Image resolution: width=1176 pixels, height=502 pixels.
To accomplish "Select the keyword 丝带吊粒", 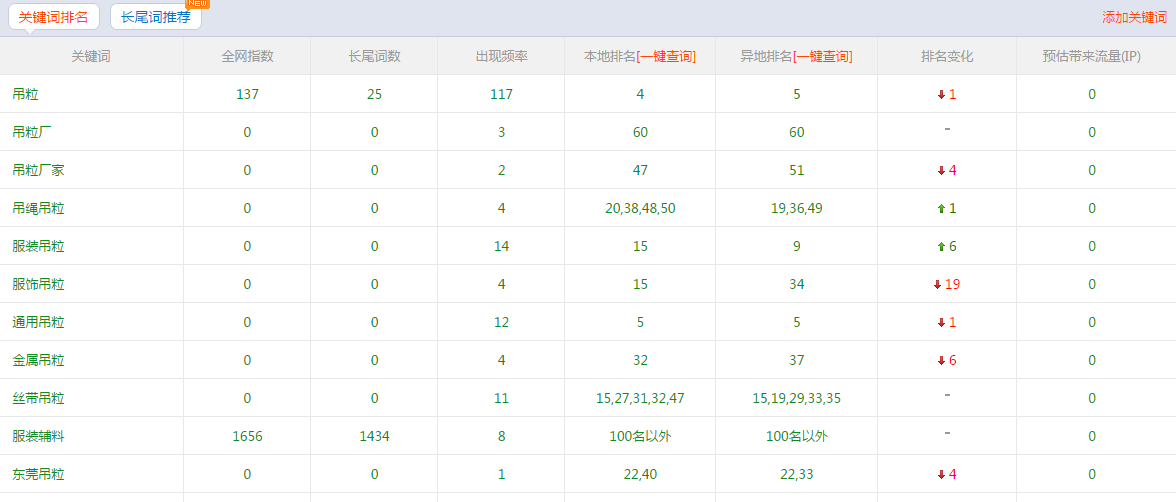I will click(x=38, y=399).
